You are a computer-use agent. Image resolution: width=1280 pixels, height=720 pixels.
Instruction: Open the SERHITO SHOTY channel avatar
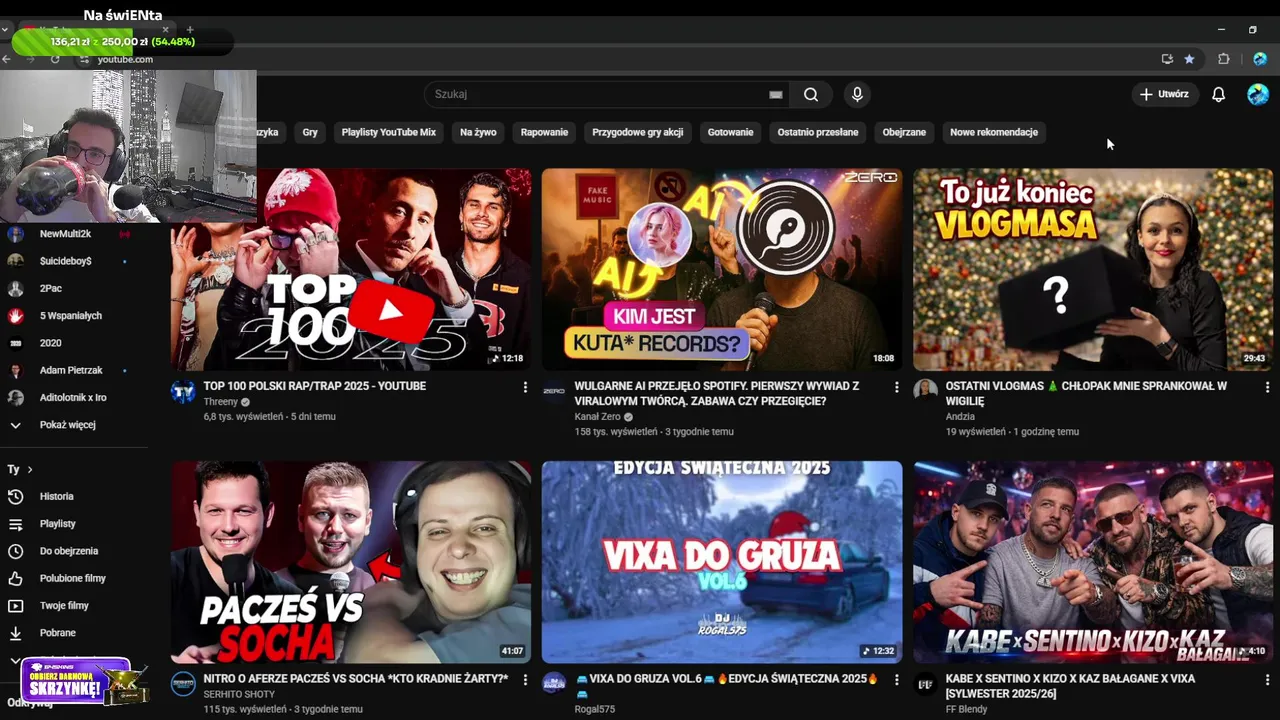click(183, 684)
